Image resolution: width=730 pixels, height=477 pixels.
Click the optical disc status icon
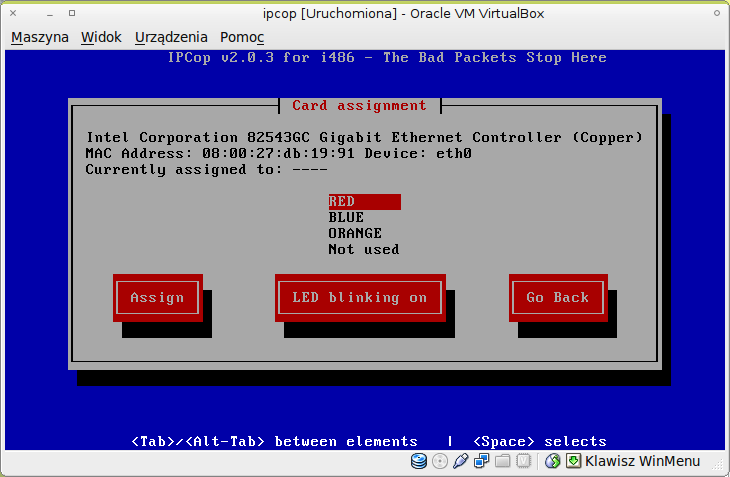(x=440, y=461)
